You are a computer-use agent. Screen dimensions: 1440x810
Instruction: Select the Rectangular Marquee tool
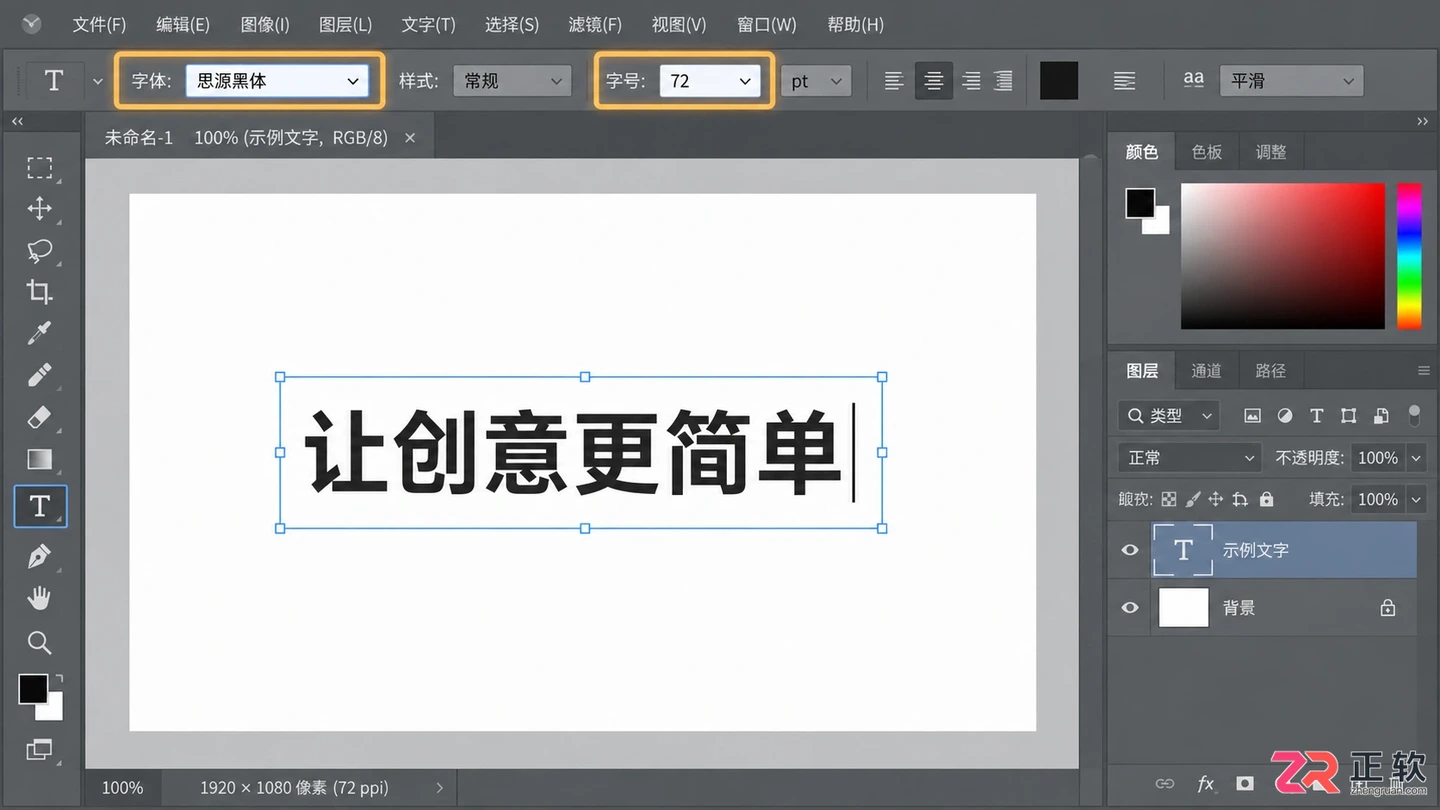pos(39,167)
